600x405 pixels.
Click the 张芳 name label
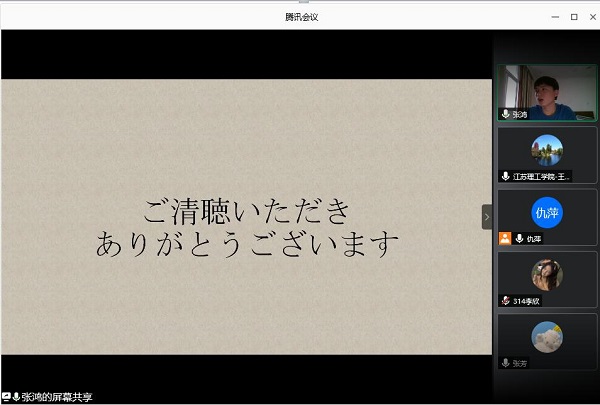[x=520, y=363]
